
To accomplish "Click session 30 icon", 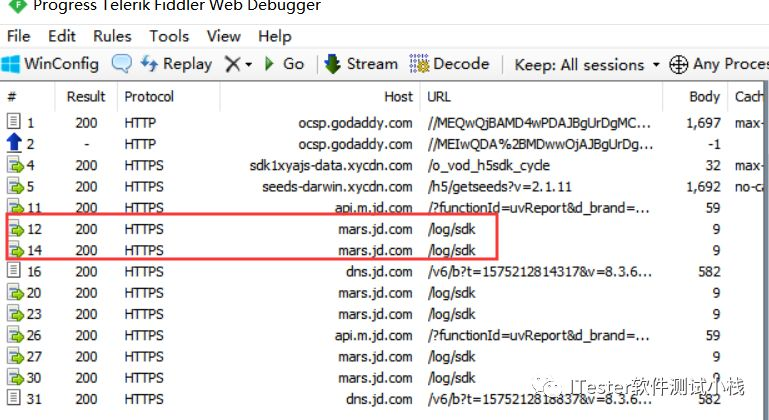I will click(15, 378).
